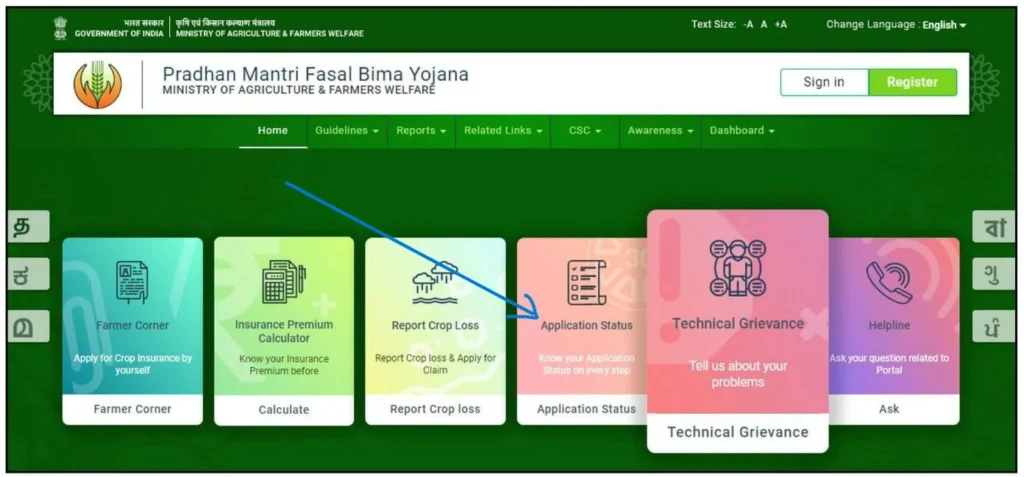Select Malayalam language letter tile
1024x477 pixels.
pos(28,325)
